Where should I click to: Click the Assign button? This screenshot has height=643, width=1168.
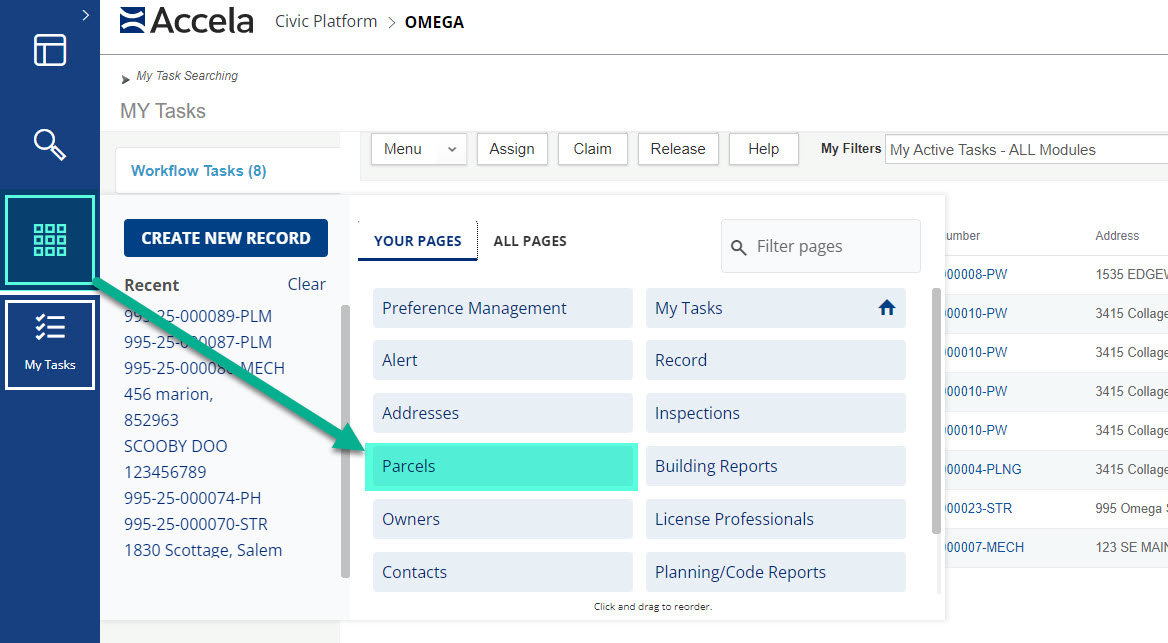[512, 149]
